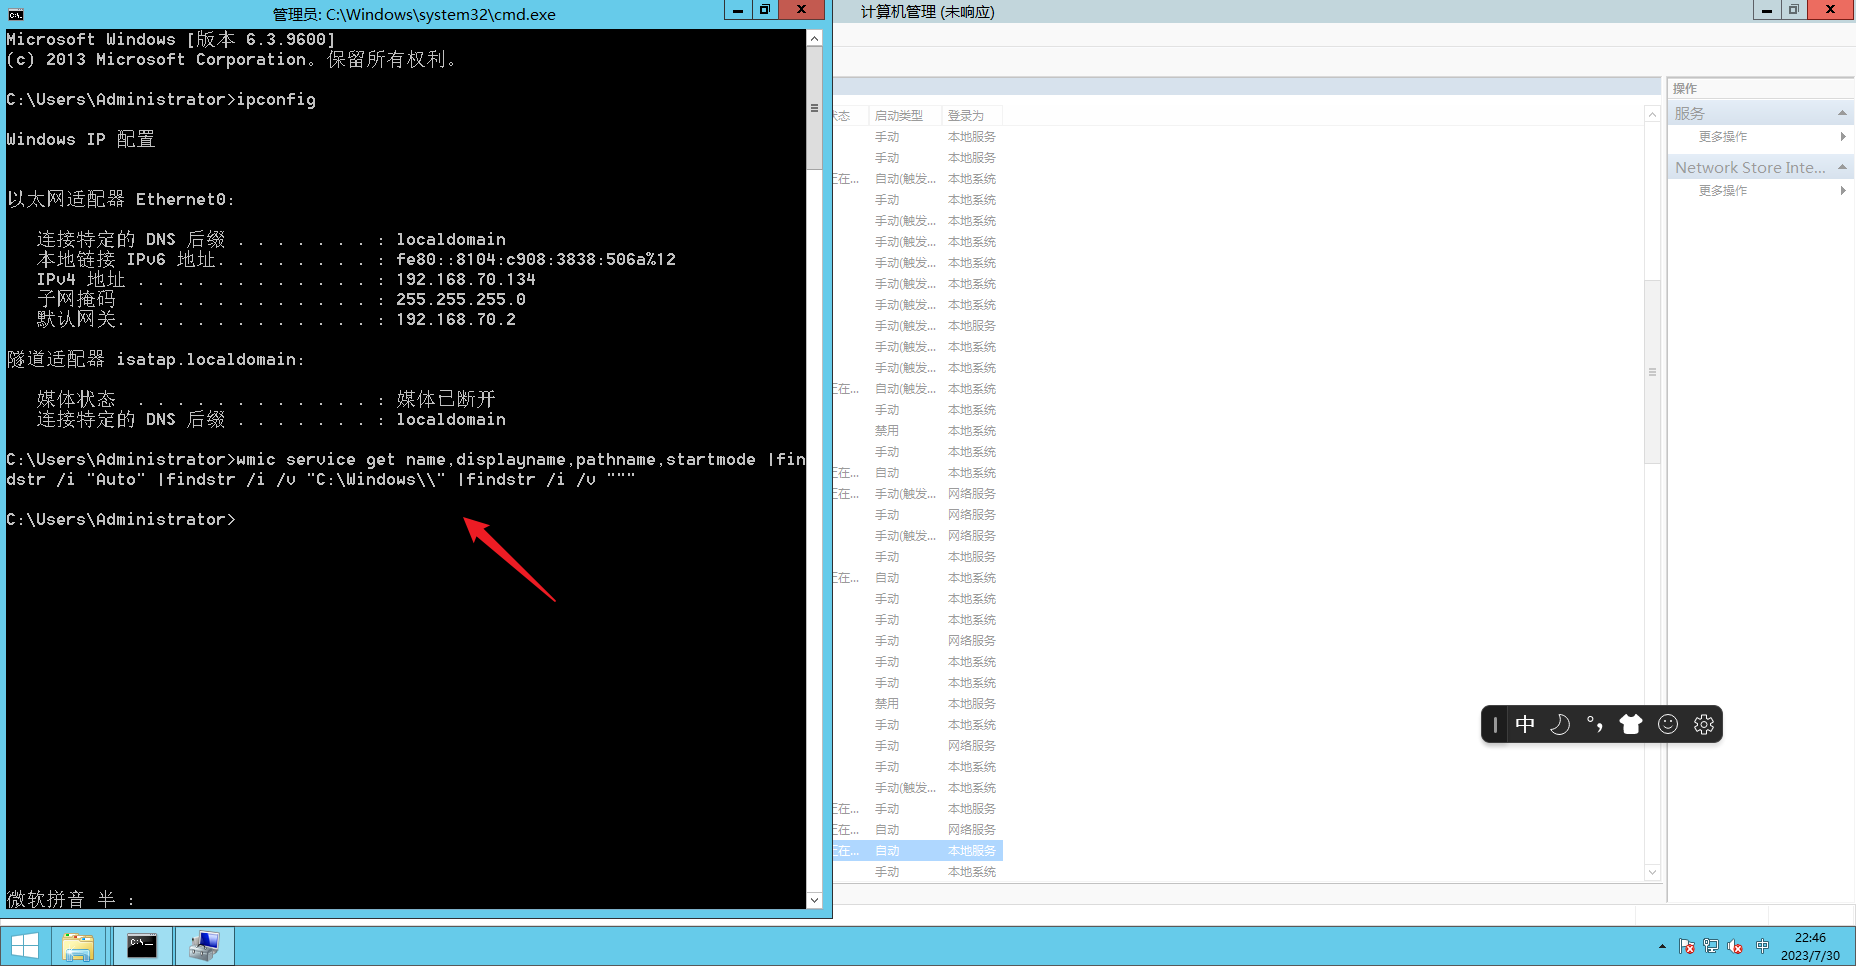Click the cmd window scrollbar down arrow
The height and width of the screenshot is (966, 1856).
pyautogui.click(x=814, y=900)
